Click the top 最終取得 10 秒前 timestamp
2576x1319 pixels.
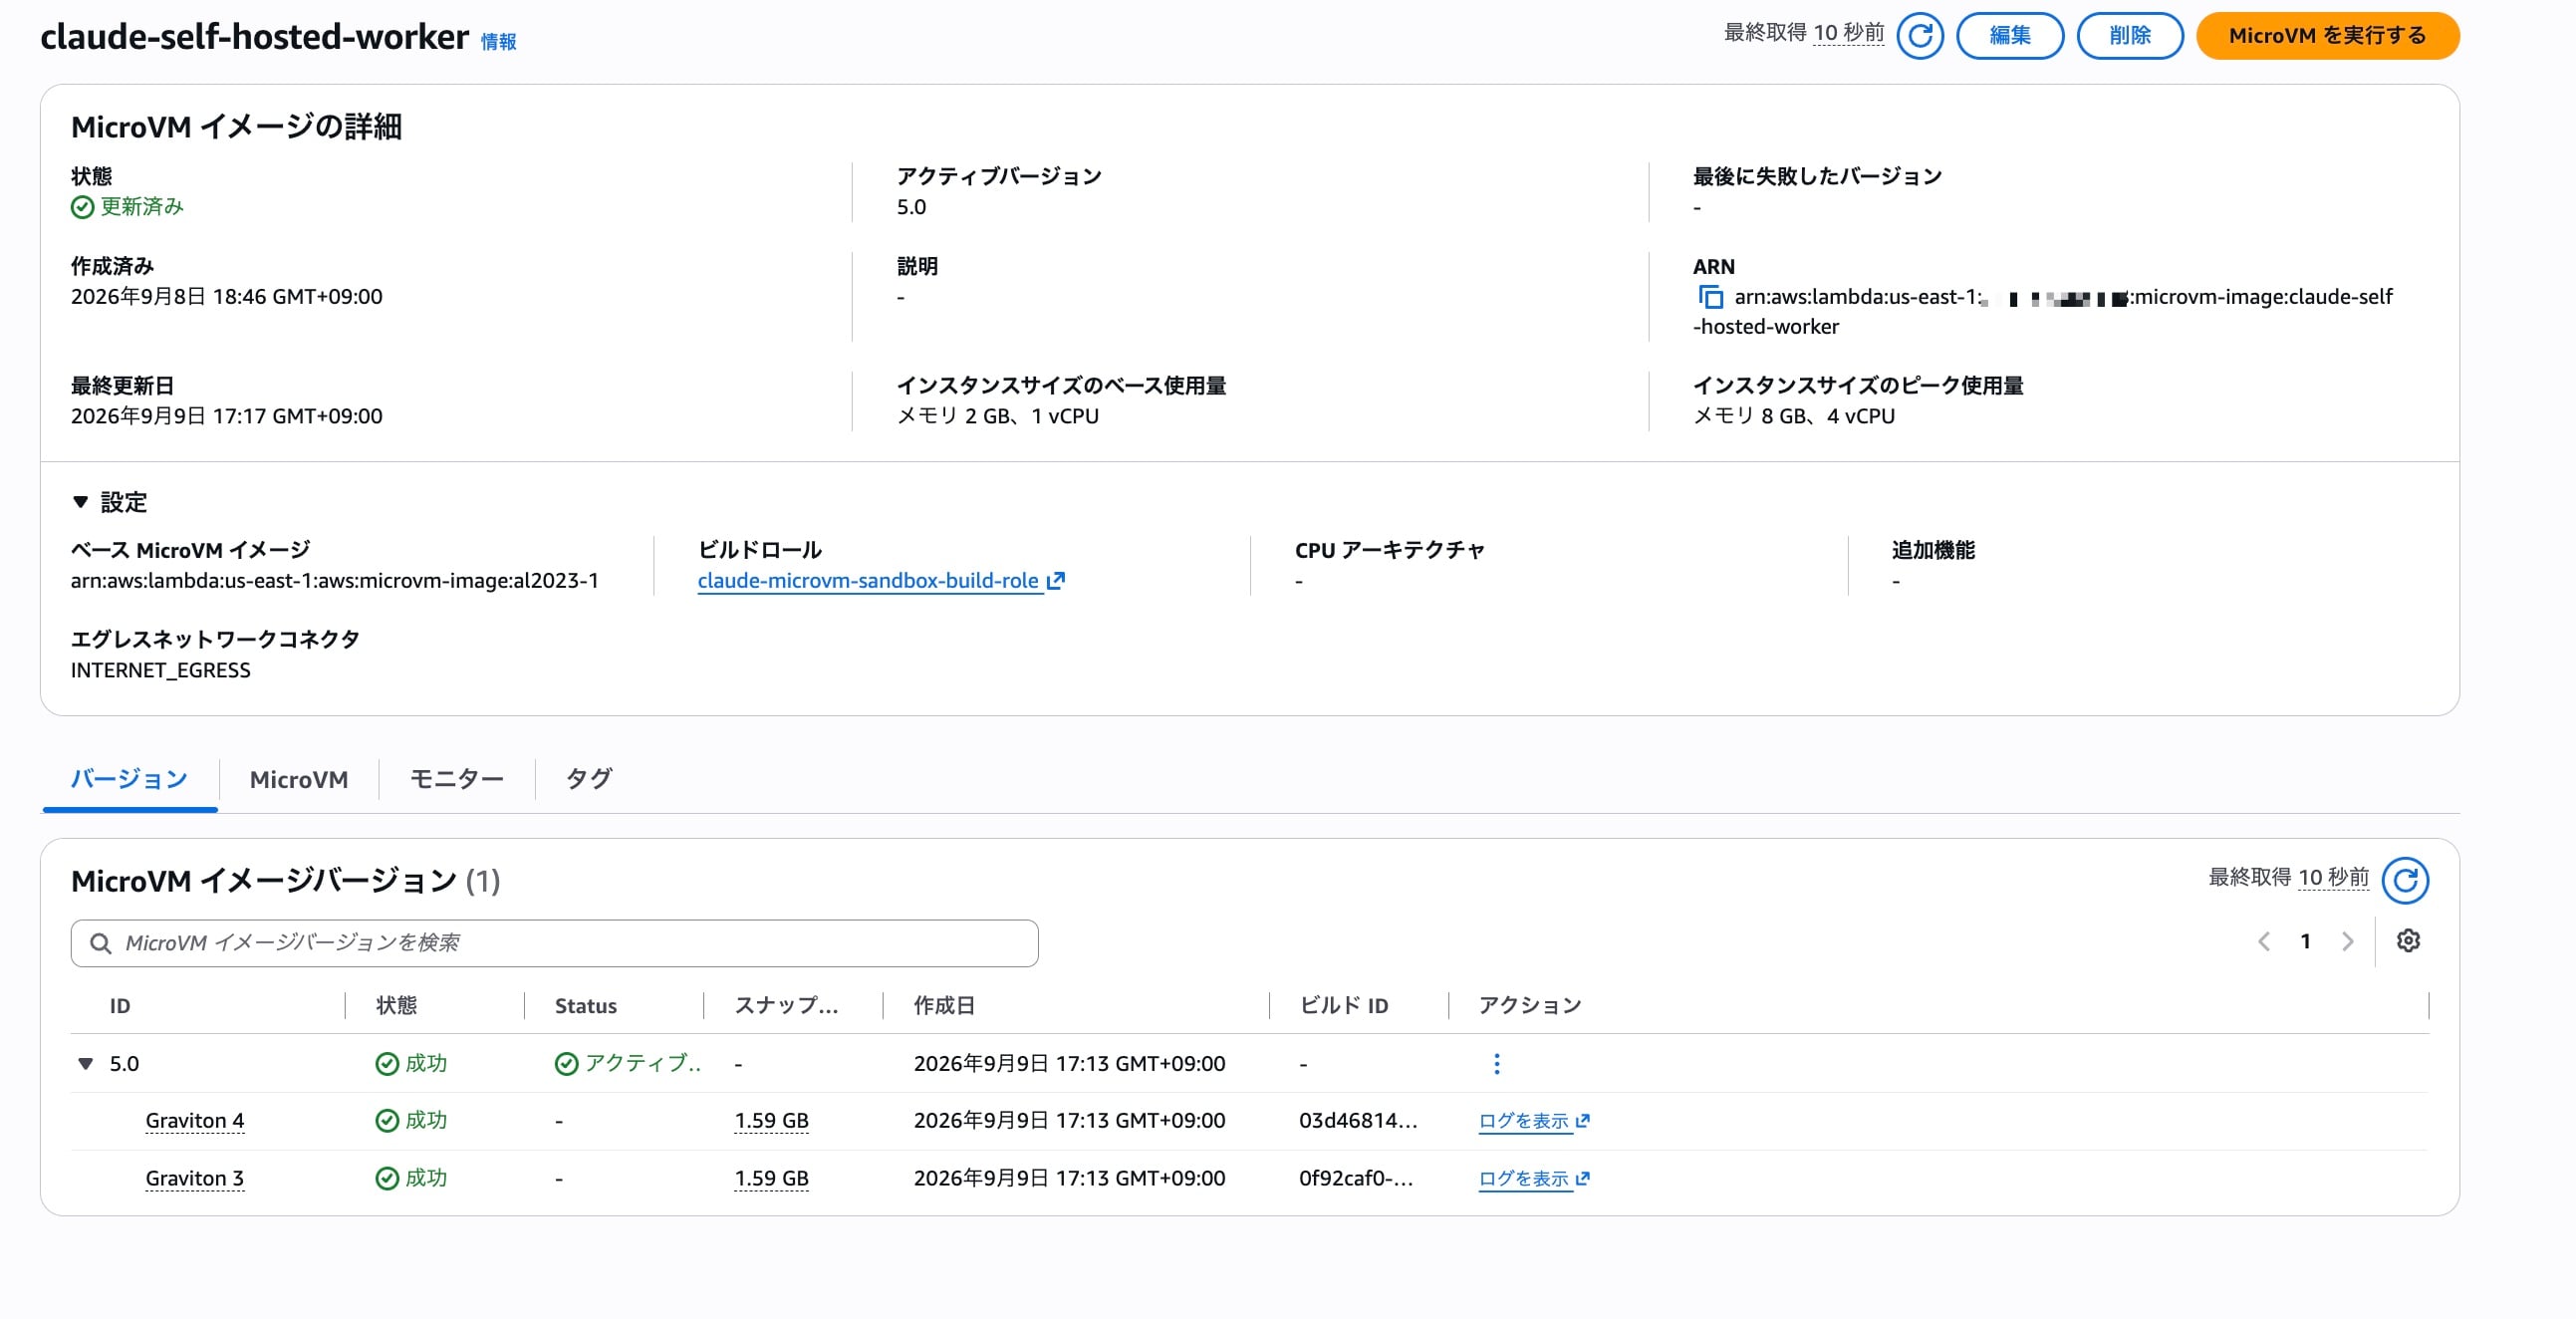(1804, 33)
